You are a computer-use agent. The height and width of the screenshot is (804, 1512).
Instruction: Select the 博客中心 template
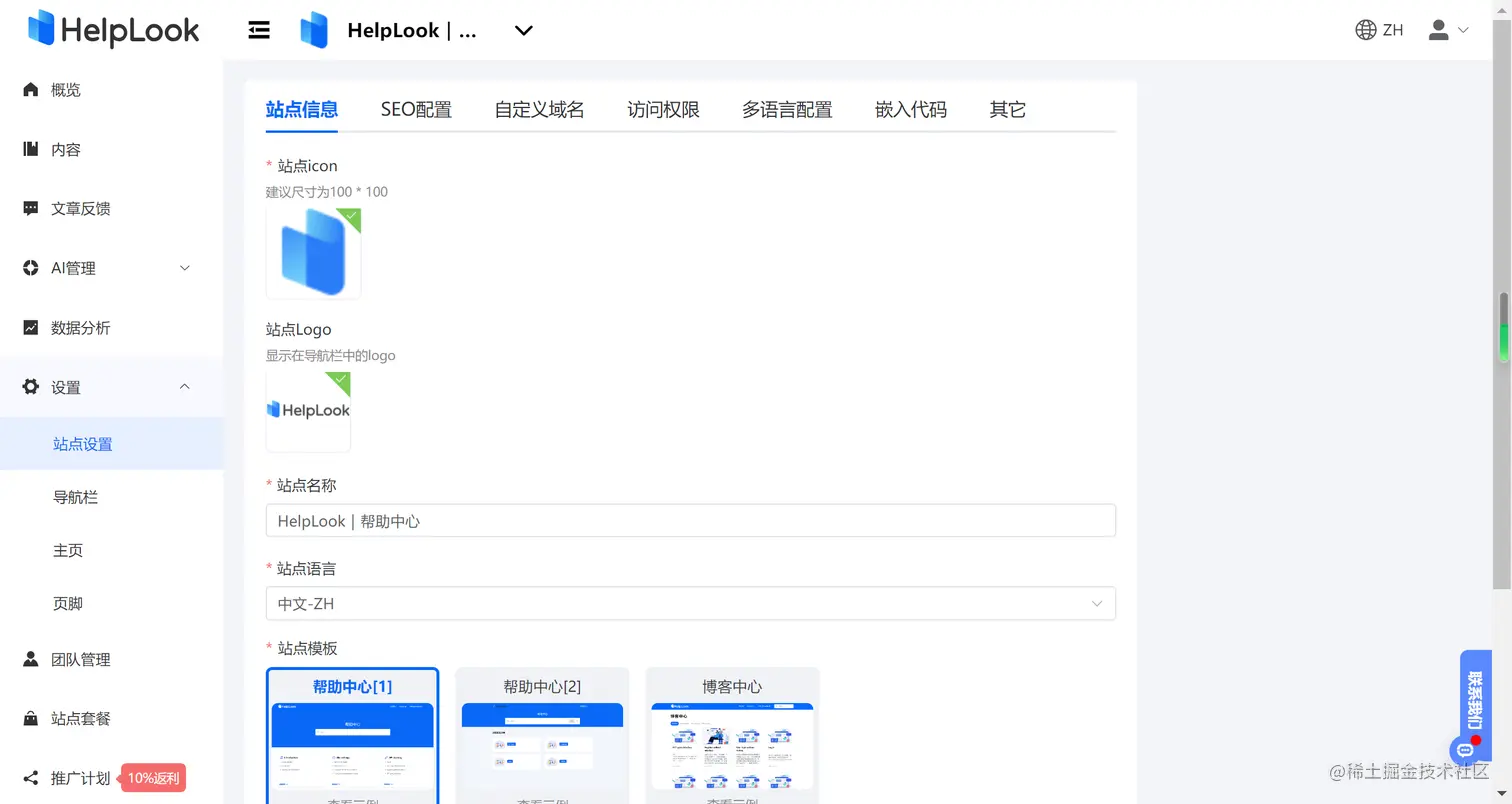[x=732, y=736]
